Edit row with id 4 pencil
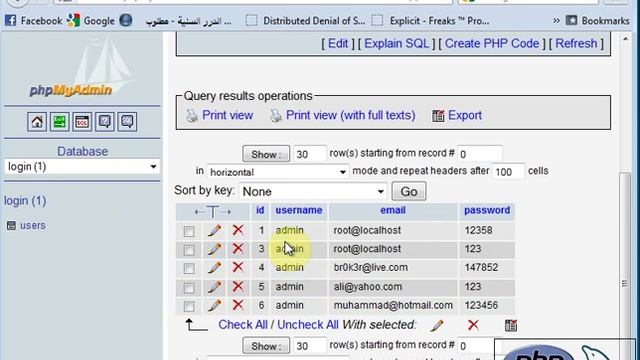Screen dimensions: 640x360 click(x=214, y=268)
